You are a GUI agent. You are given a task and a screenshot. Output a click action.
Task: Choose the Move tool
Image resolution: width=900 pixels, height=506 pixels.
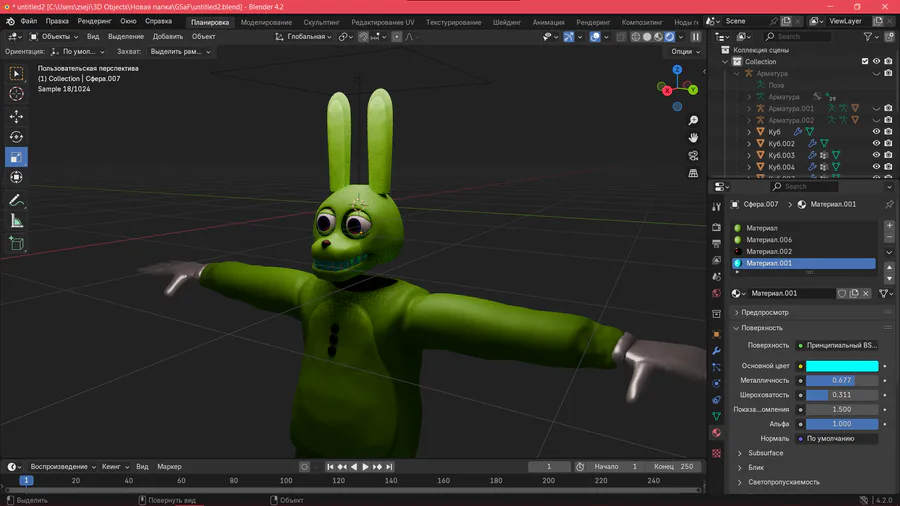16,116
